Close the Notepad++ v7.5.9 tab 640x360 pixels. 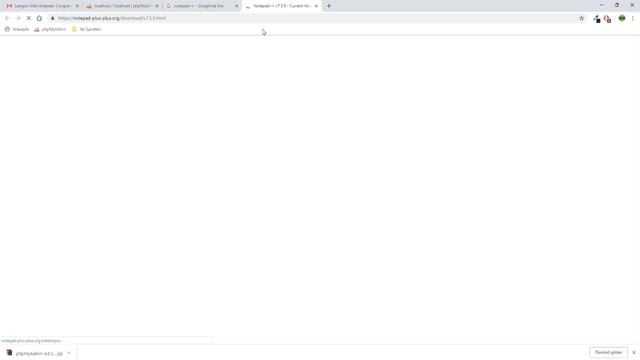316,6
